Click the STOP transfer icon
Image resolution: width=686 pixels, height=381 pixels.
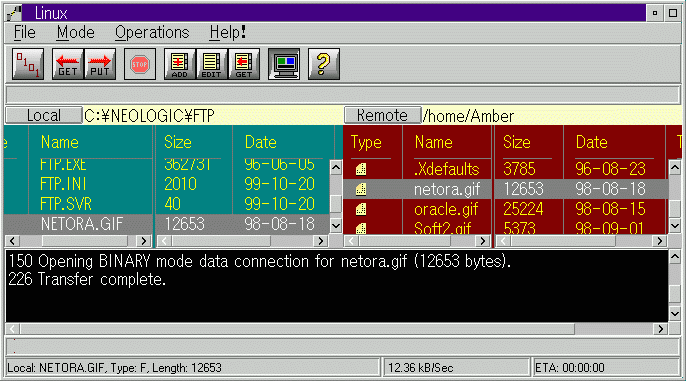click(x=140, y=64)
